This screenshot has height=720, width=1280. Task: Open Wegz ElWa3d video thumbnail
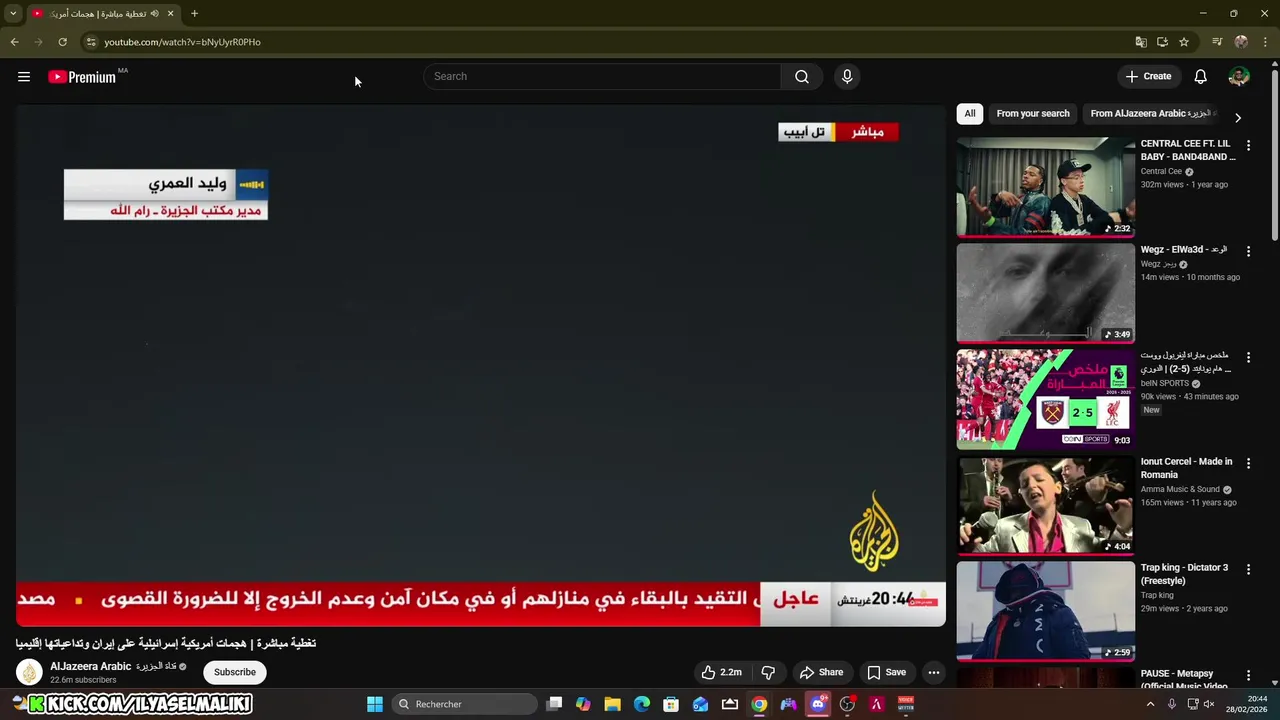(1046, 293)
